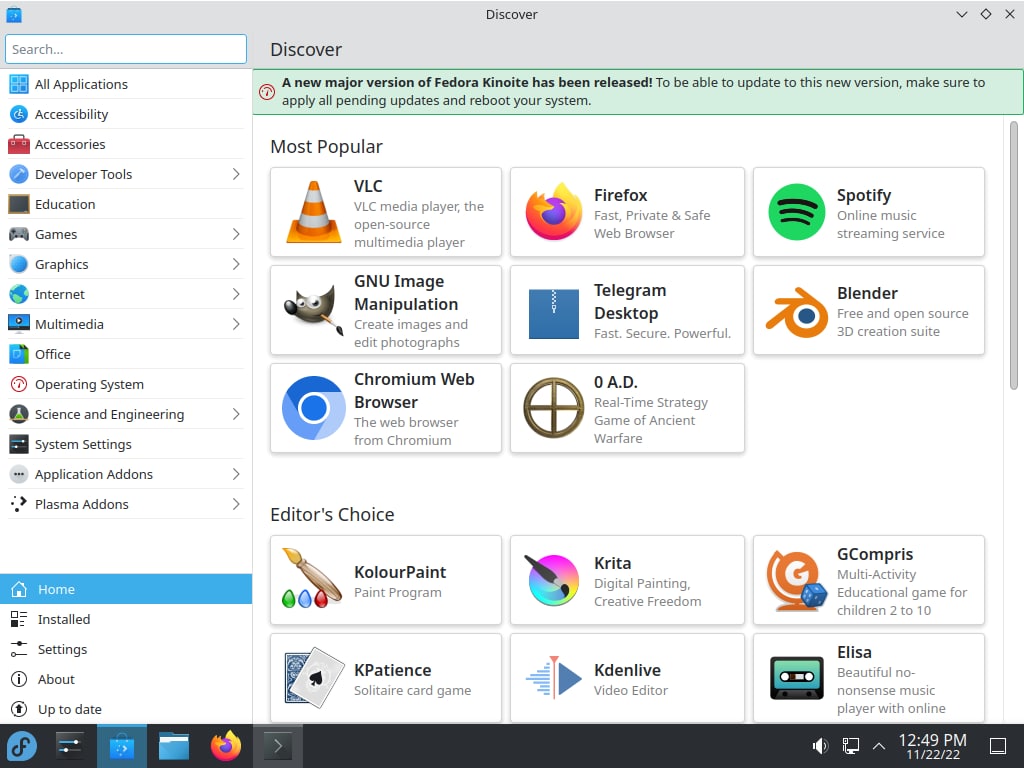Click the Elisa cassette icon
This screenshot has width=1024, height=768.
[x=797, y=679]
